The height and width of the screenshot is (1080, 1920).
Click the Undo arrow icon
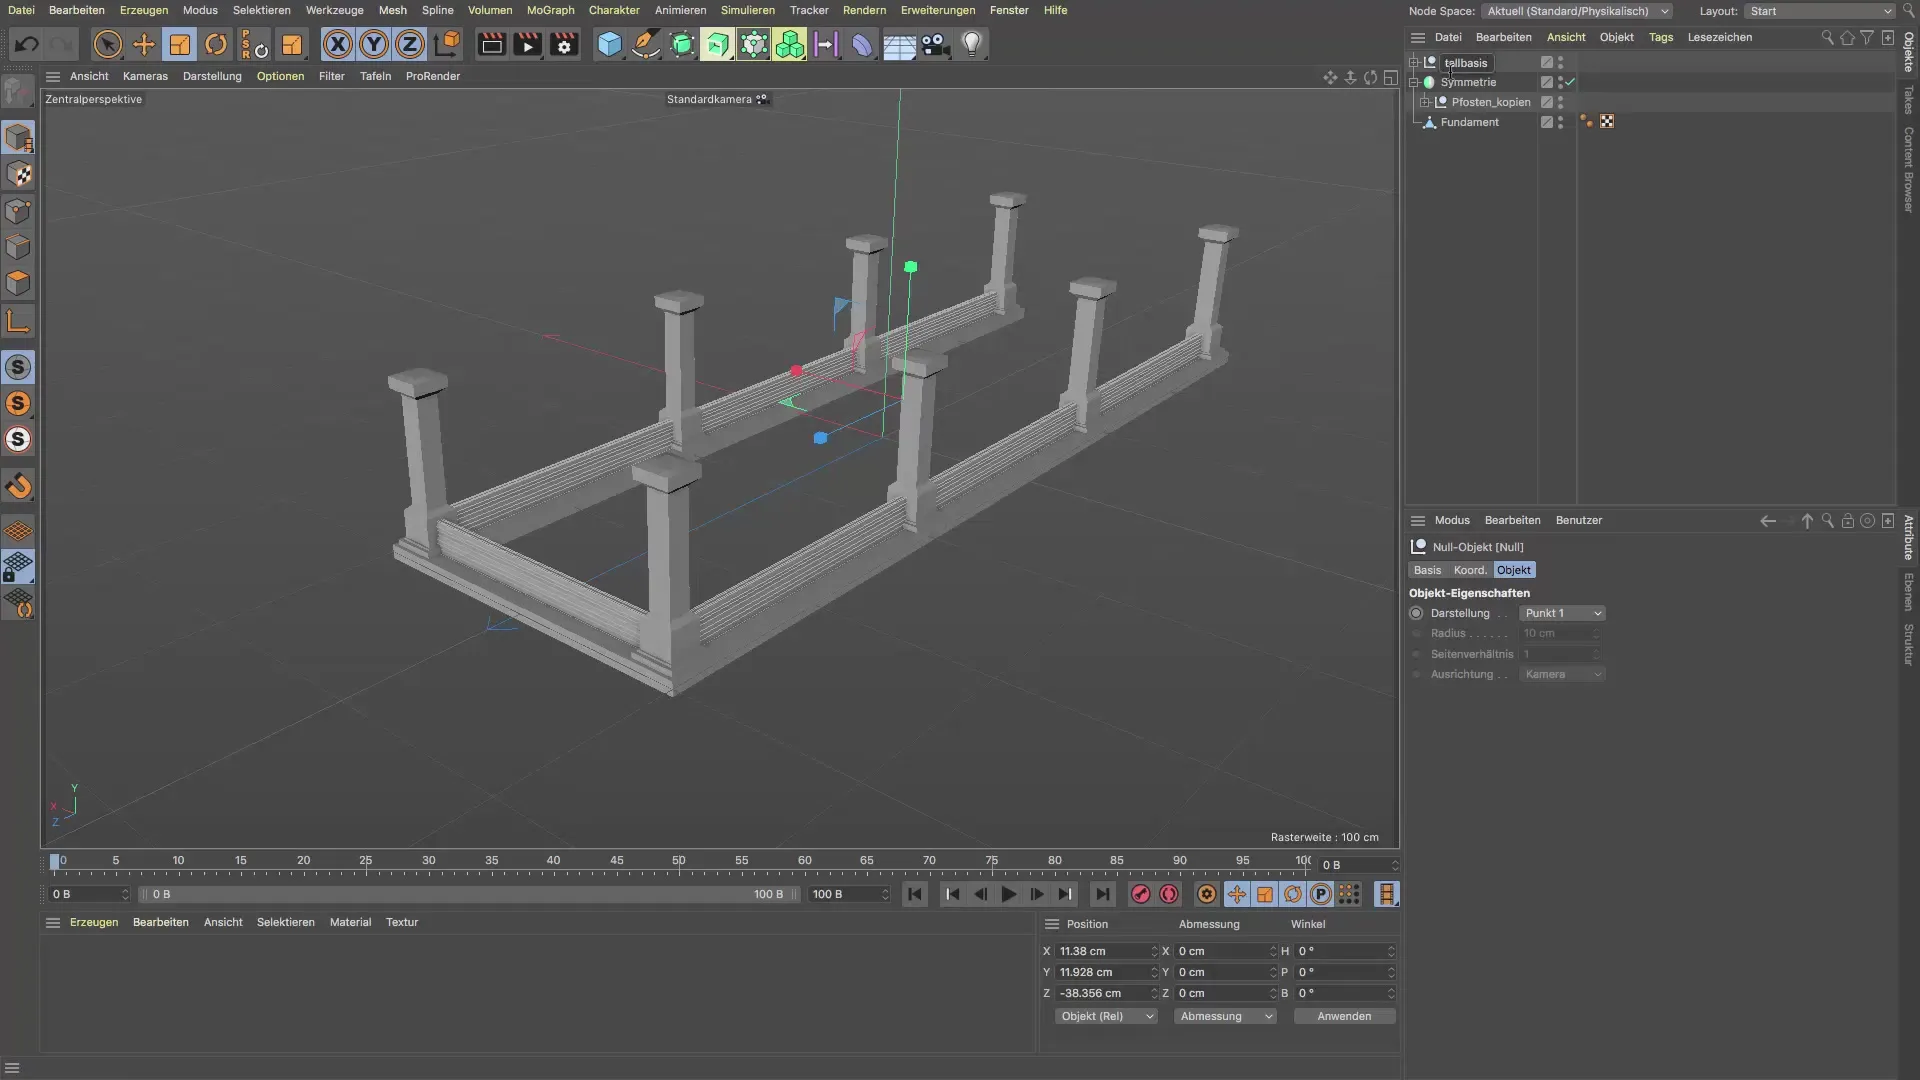tap(27, 44)
